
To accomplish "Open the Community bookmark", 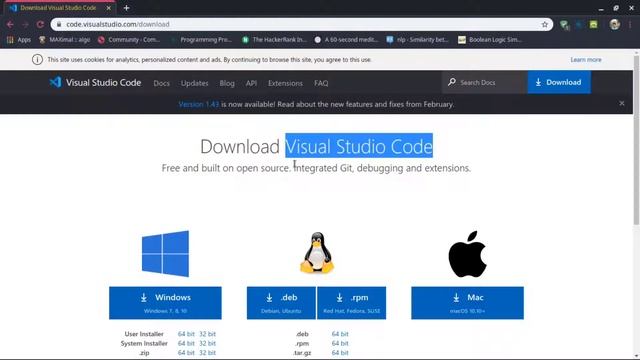I will (129, 40).
